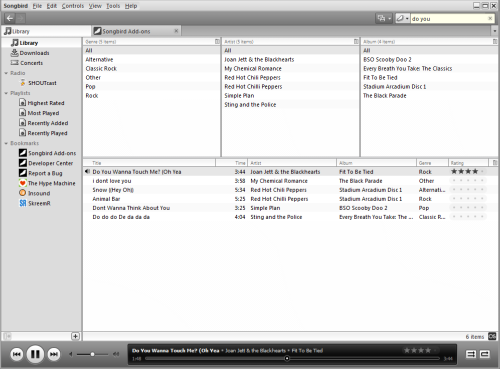Viewport: 500px width, 369px height.
Task: Open the Genre pane column picker
Action: (217, 42)
